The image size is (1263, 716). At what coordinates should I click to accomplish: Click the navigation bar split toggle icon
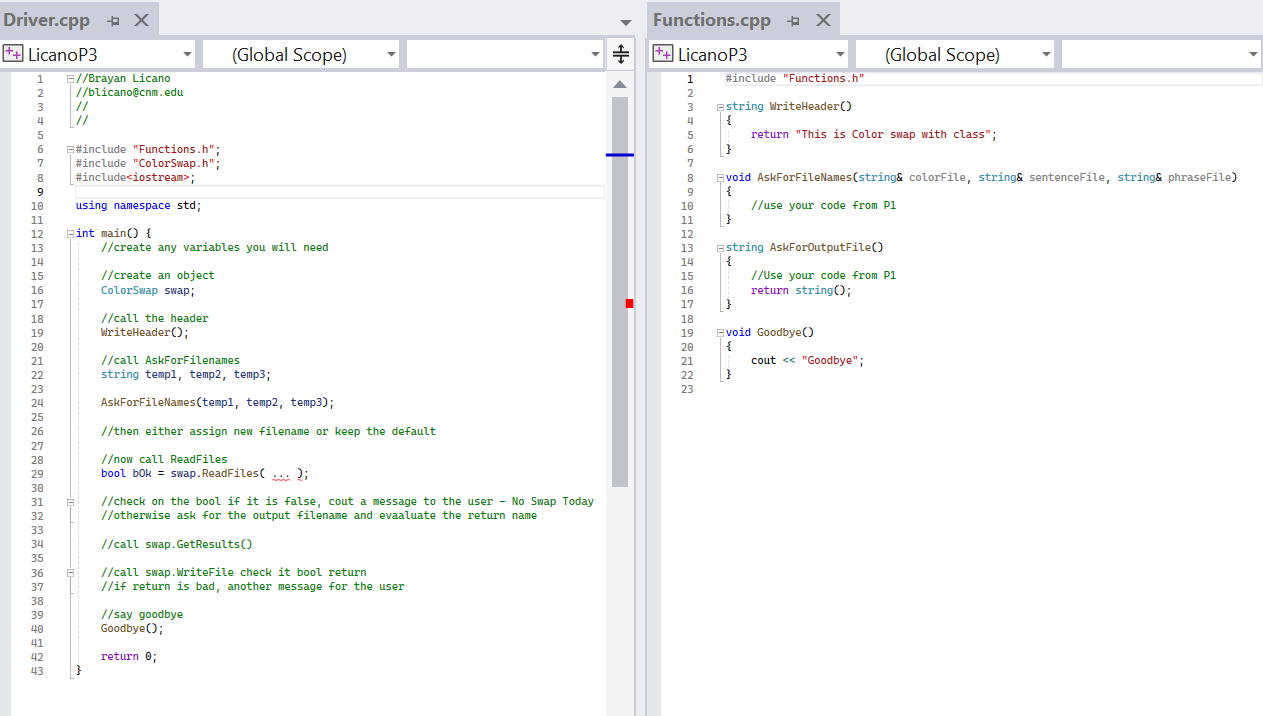[621, 53]
